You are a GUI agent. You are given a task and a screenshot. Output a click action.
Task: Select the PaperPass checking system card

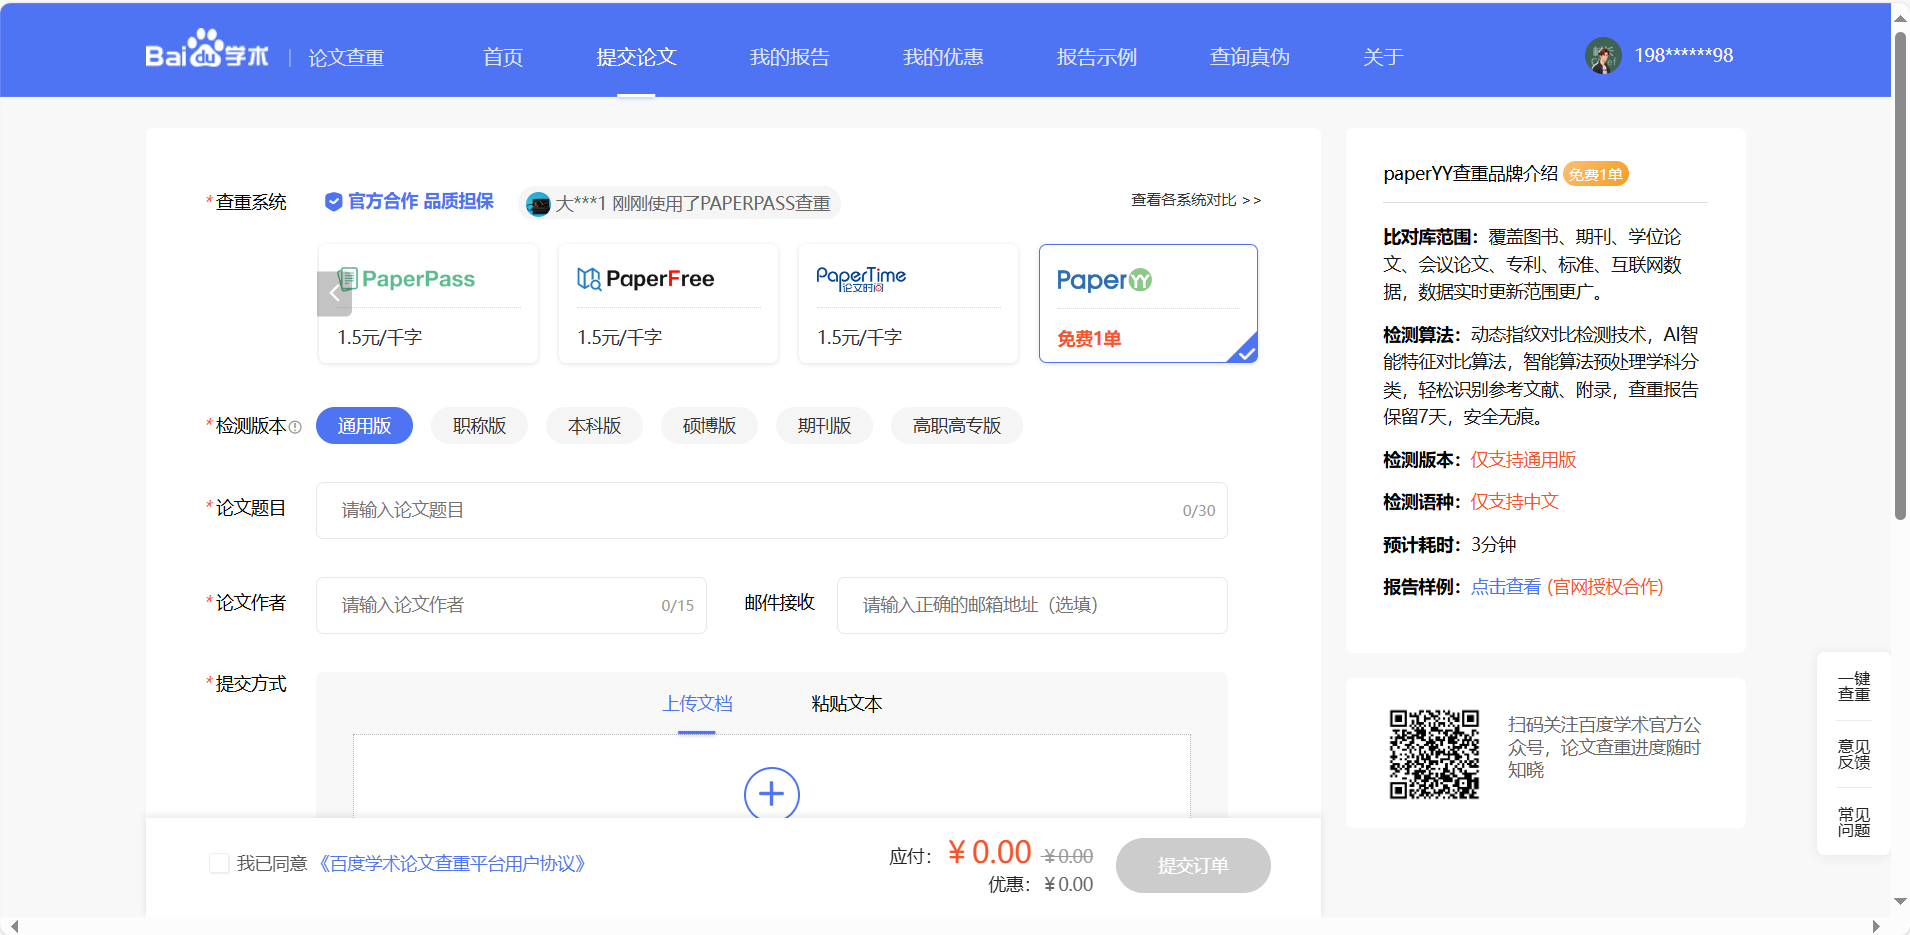[x=428, y=303]
